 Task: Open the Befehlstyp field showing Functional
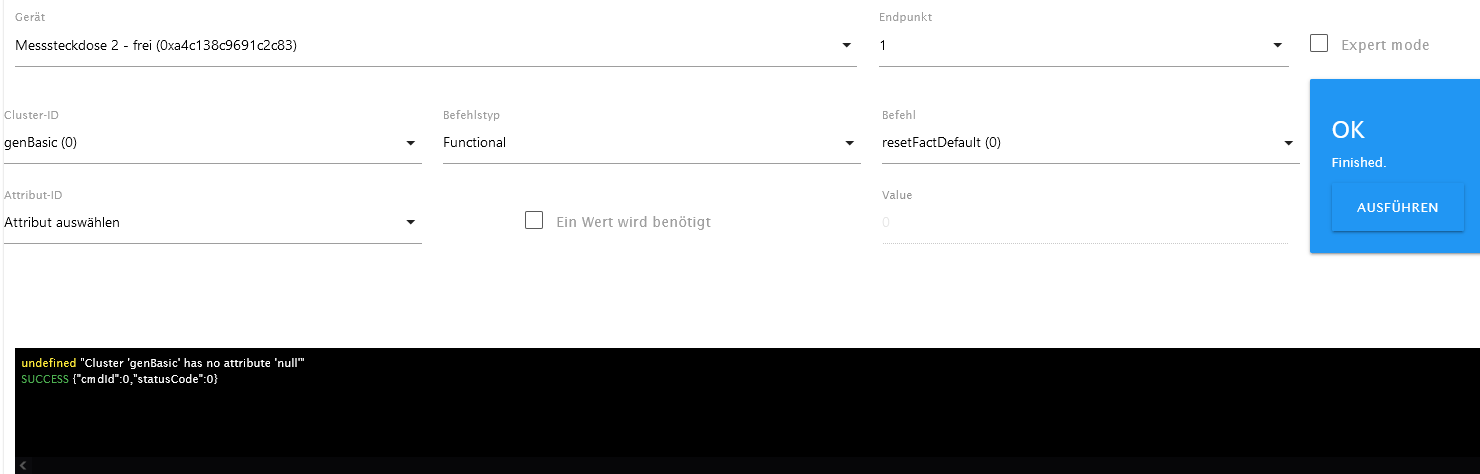coord(640,143)
